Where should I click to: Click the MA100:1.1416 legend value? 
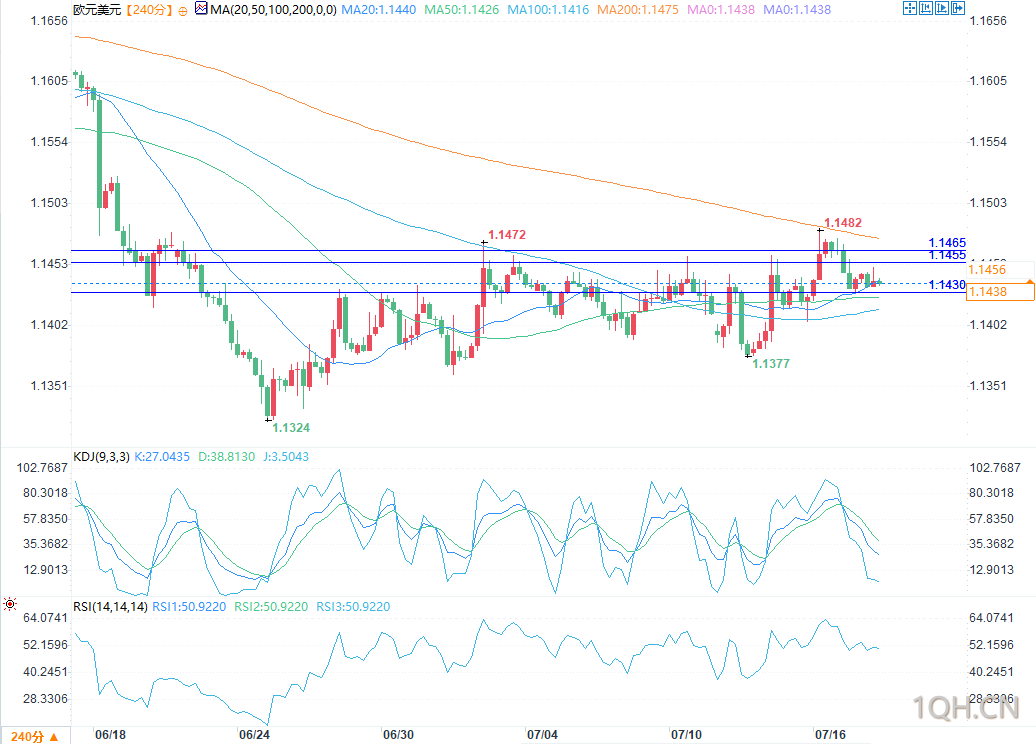(548, 10)
